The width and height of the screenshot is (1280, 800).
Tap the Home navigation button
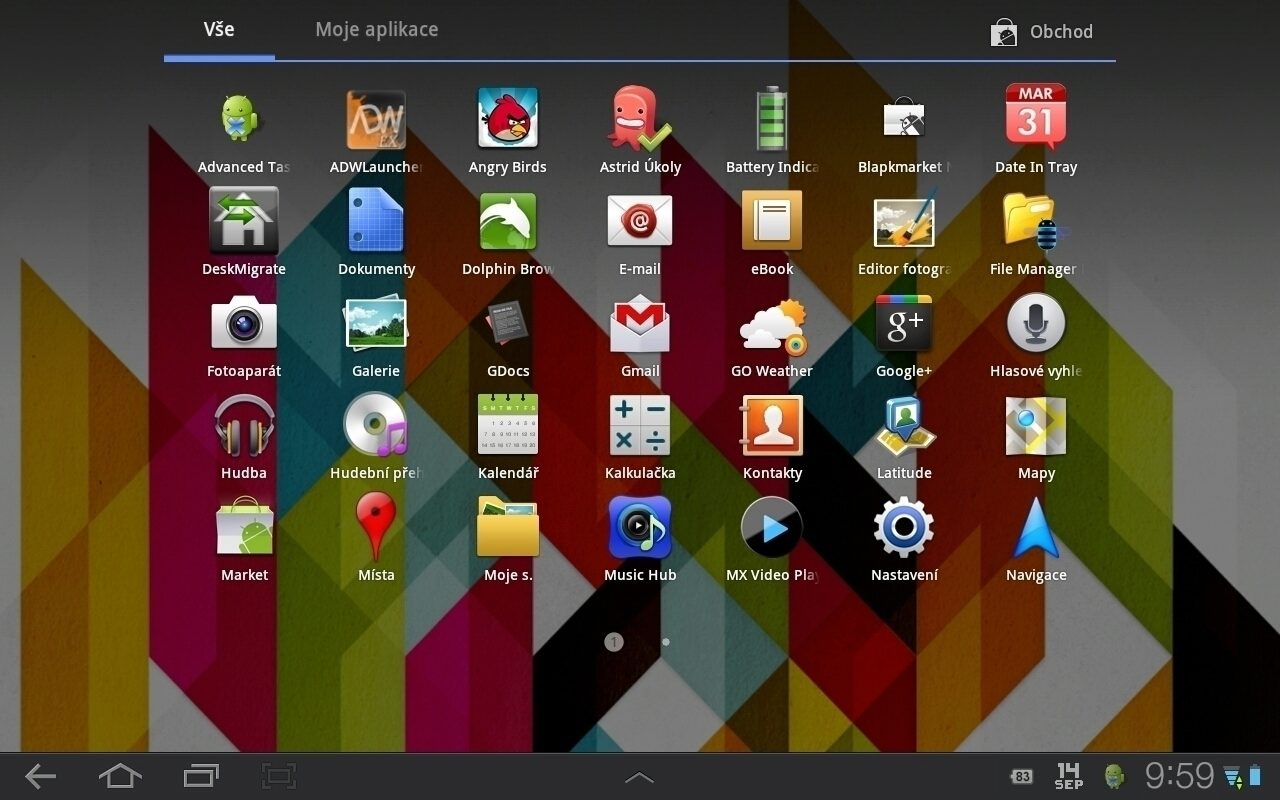[120, 775]
